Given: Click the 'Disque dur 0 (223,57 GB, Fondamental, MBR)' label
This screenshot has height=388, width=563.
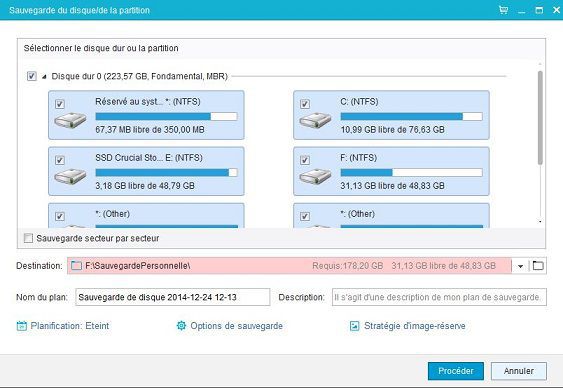Looking at the screenshot, I should pyautogui.click(x=140, y=76).
